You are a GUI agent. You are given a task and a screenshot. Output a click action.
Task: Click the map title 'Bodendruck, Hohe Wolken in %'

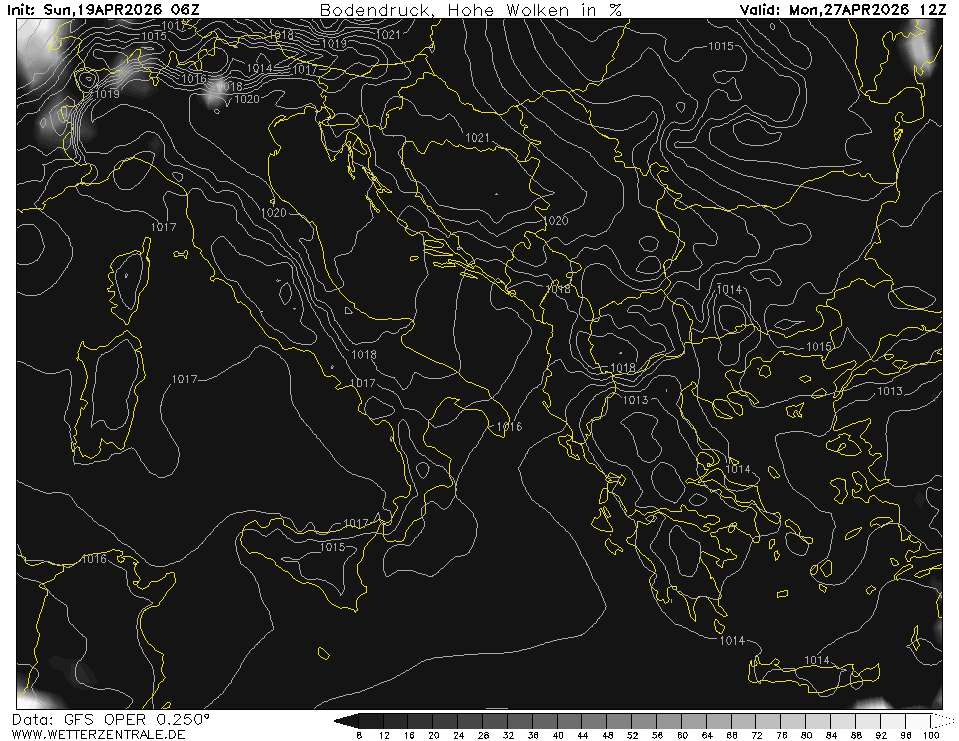click(x=470, y=9)
